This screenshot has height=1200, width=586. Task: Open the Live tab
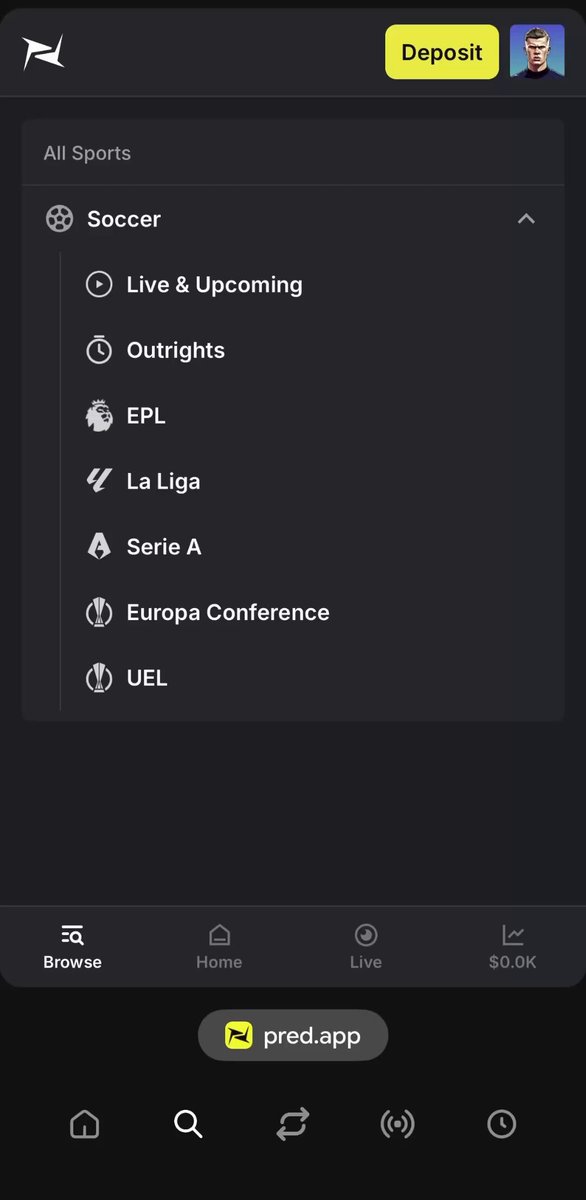tap(366, 947)
